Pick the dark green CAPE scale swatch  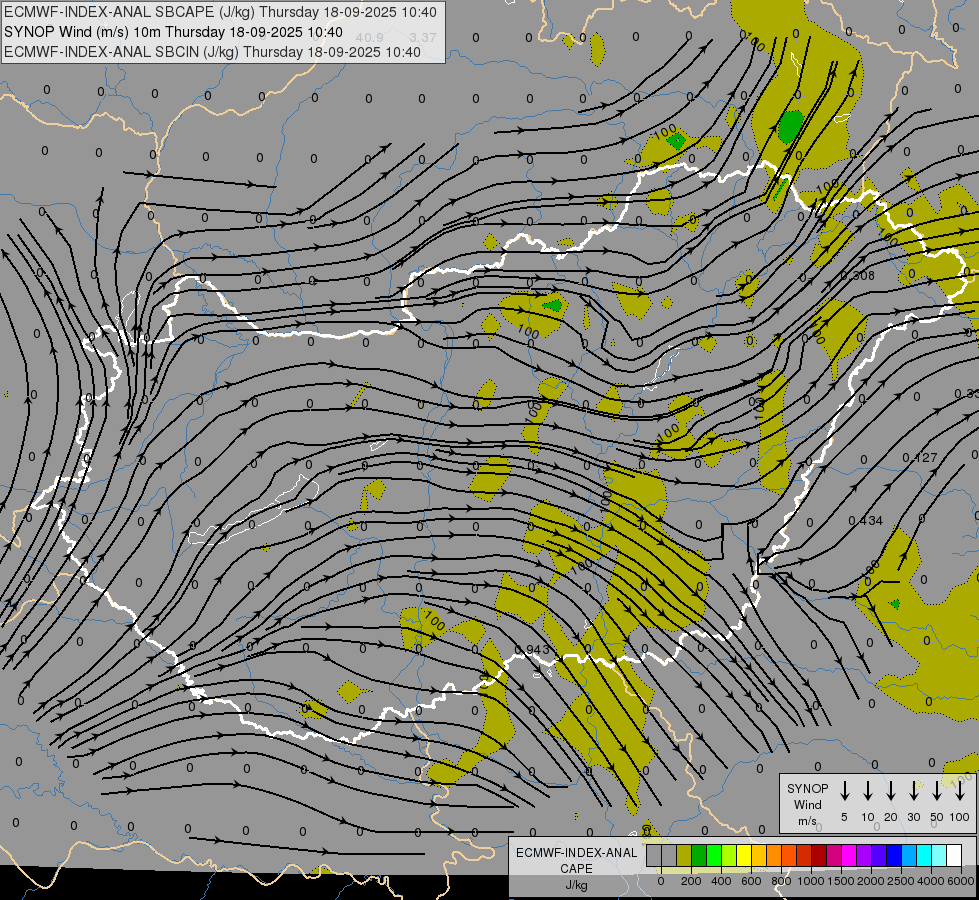699,855
